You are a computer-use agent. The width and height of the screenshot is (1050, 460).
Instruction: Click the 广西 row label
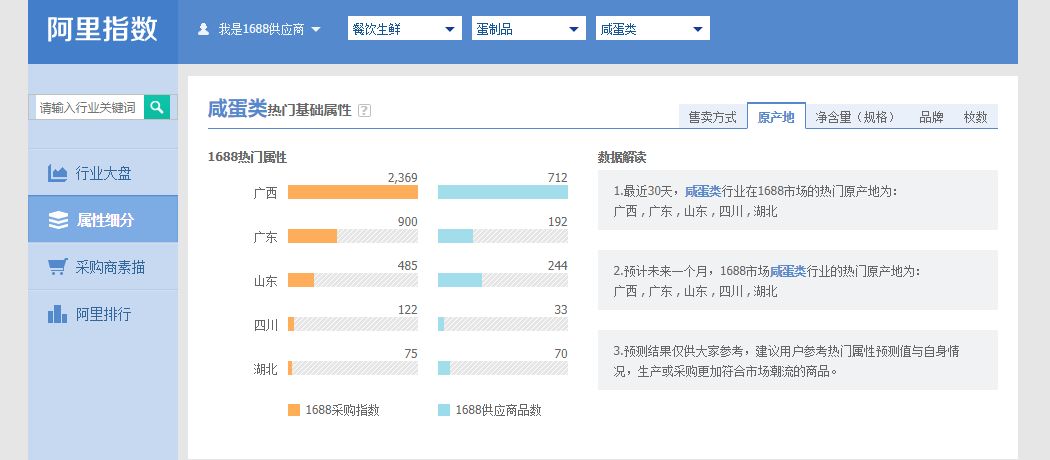tap(265, 194)
